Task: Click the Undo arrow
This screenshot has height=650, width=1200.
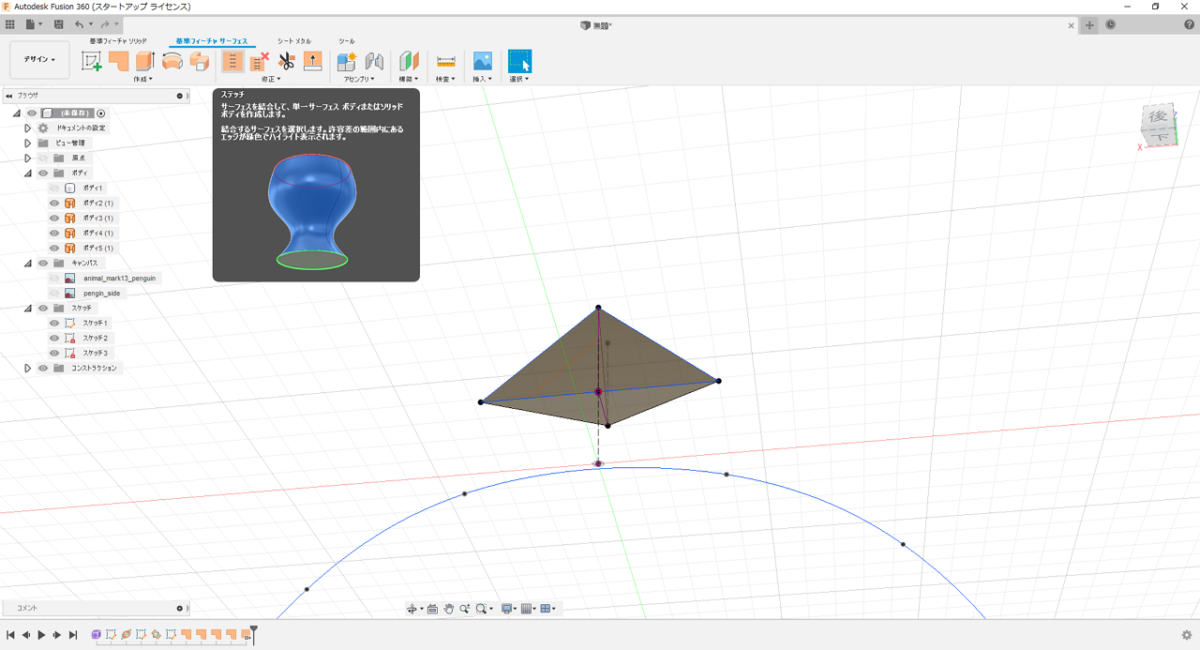Action: (81, 24)
